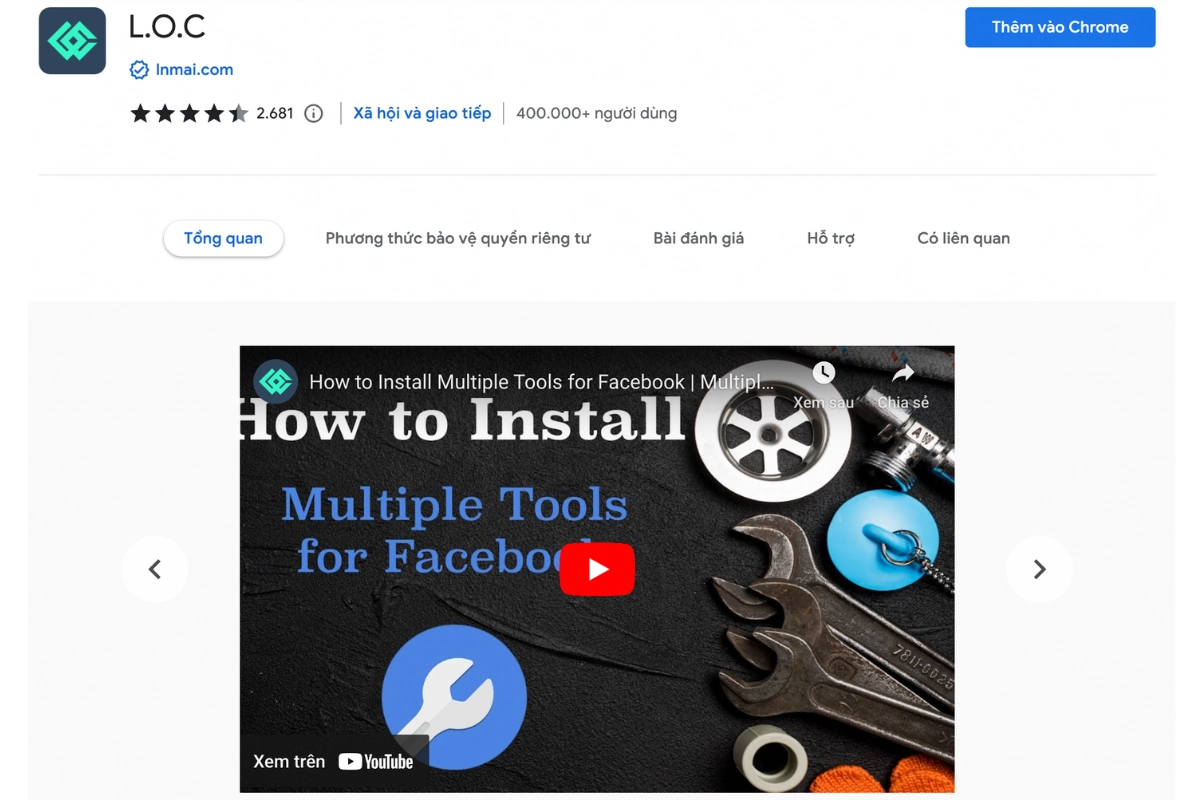Click the YouTube logo in the video corner
This screenshot has width=1200, height=800.
pyautogui.click(x=376, y=762)
